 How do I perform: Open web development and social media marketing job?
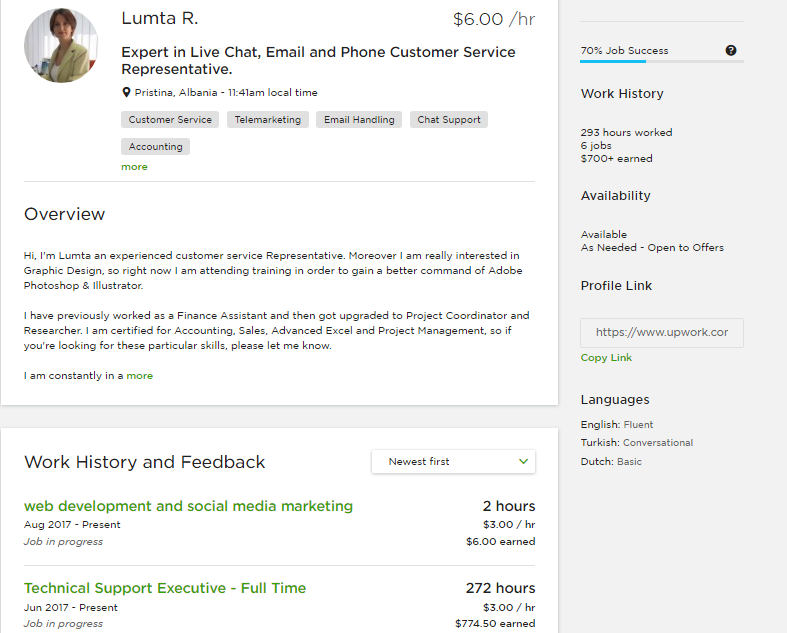pos(188,506)
